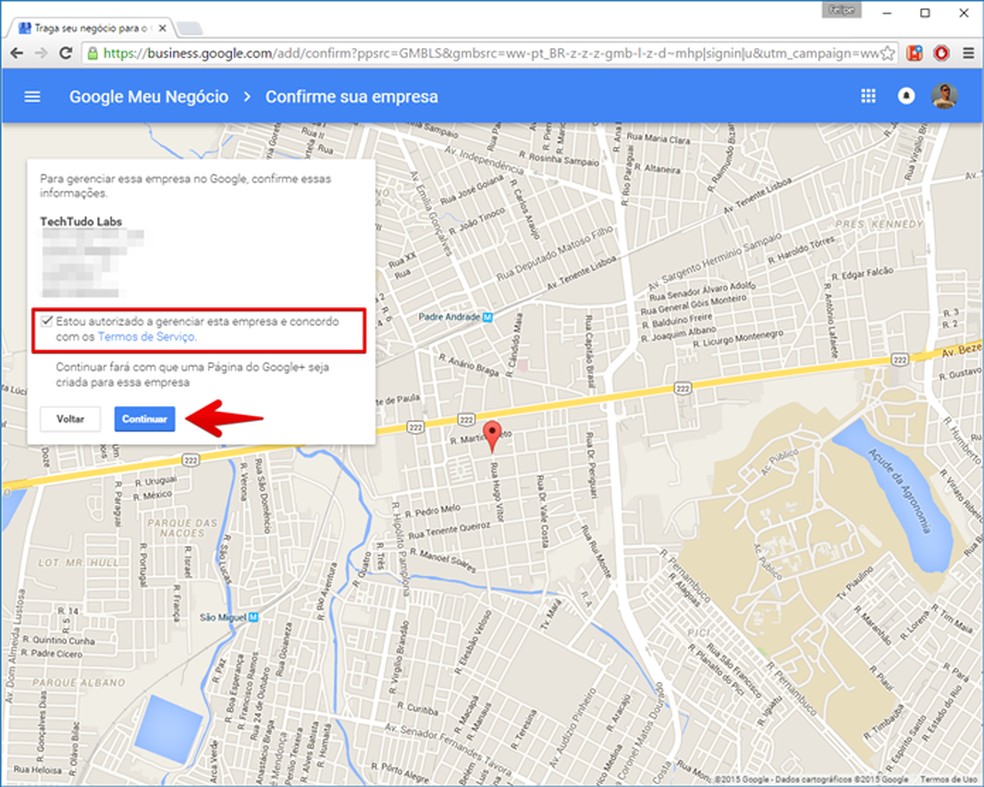Click the PRES. KENNEDY neighborhood label
This screenshot has height=787, width=984.
(879, 224)
